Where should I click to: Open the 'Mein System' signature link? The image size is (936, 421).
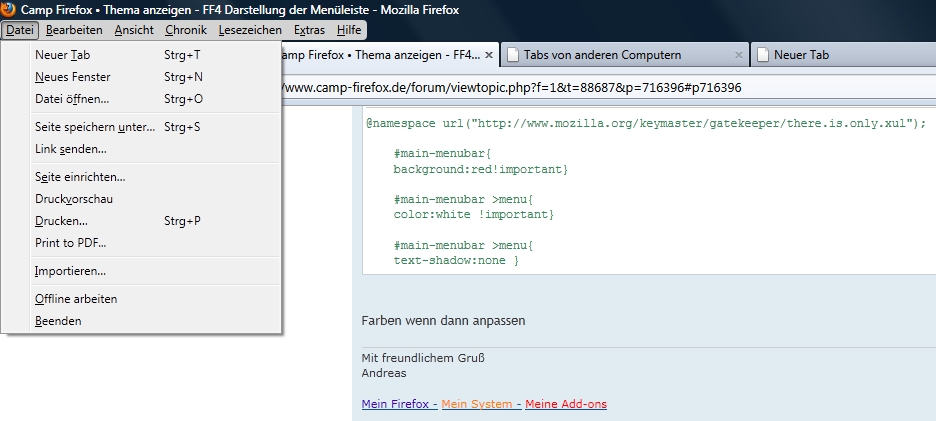(478, 404)
